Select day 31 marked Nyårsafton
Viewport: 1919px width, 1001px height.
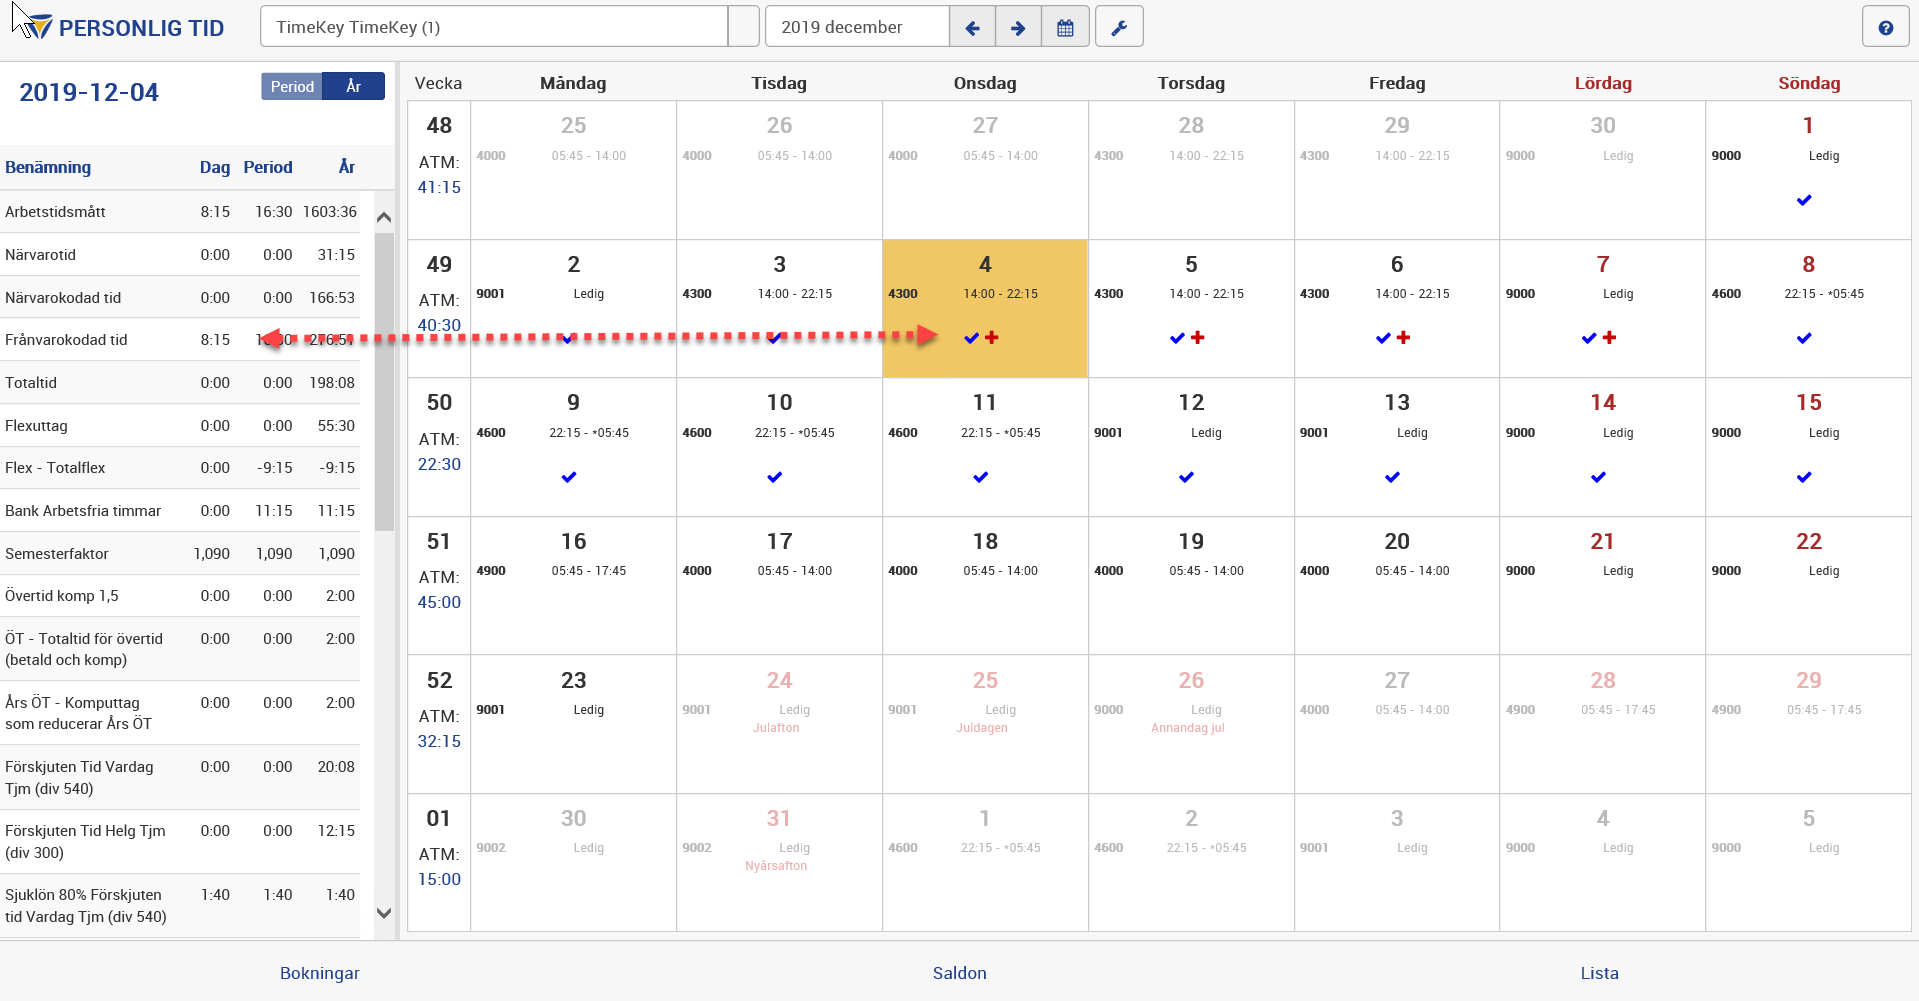point(780,863)
